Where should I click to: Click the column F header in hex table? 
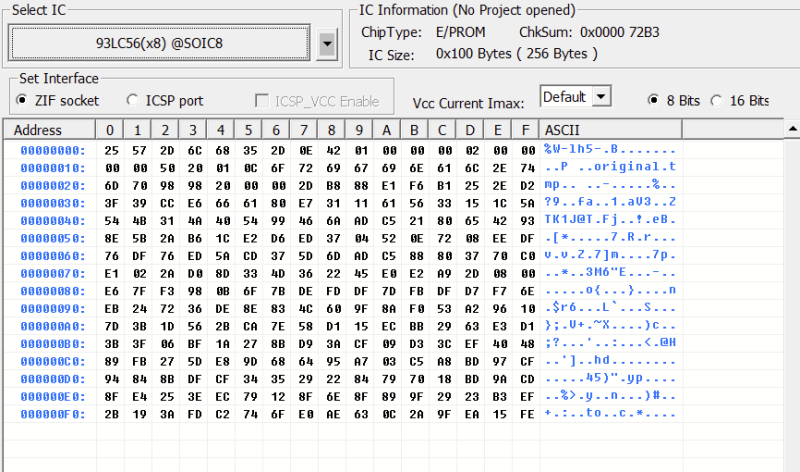tap(527, 130)
